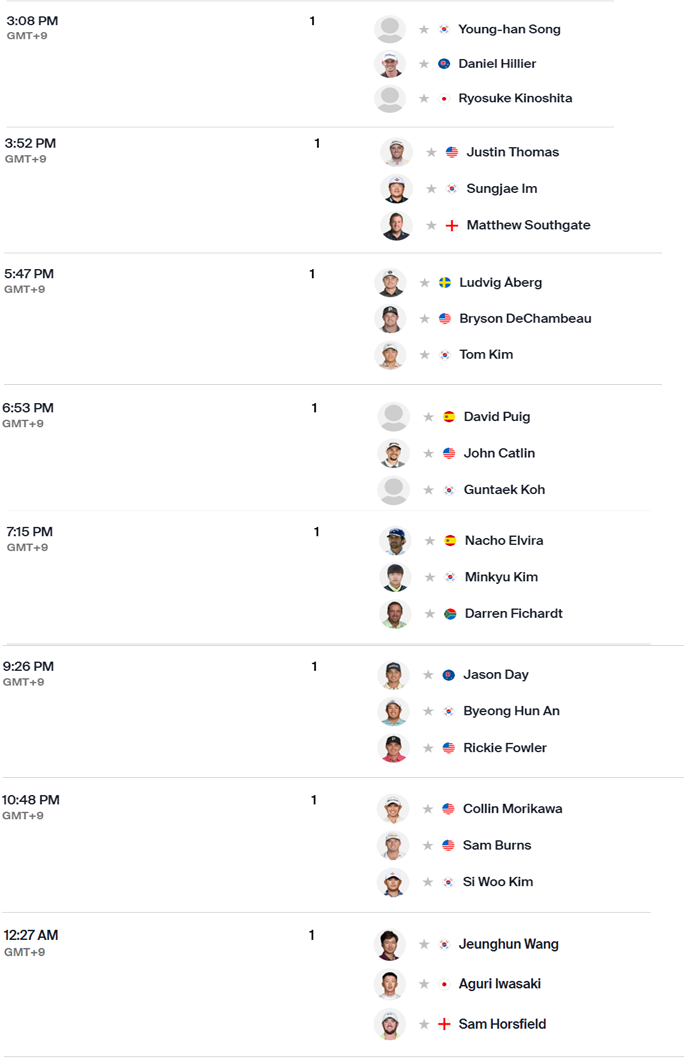Click Jeunghun Wang's profile picture
This screenshot has width=684, height=1059.
pyautogui.click(x=390, y=944)
